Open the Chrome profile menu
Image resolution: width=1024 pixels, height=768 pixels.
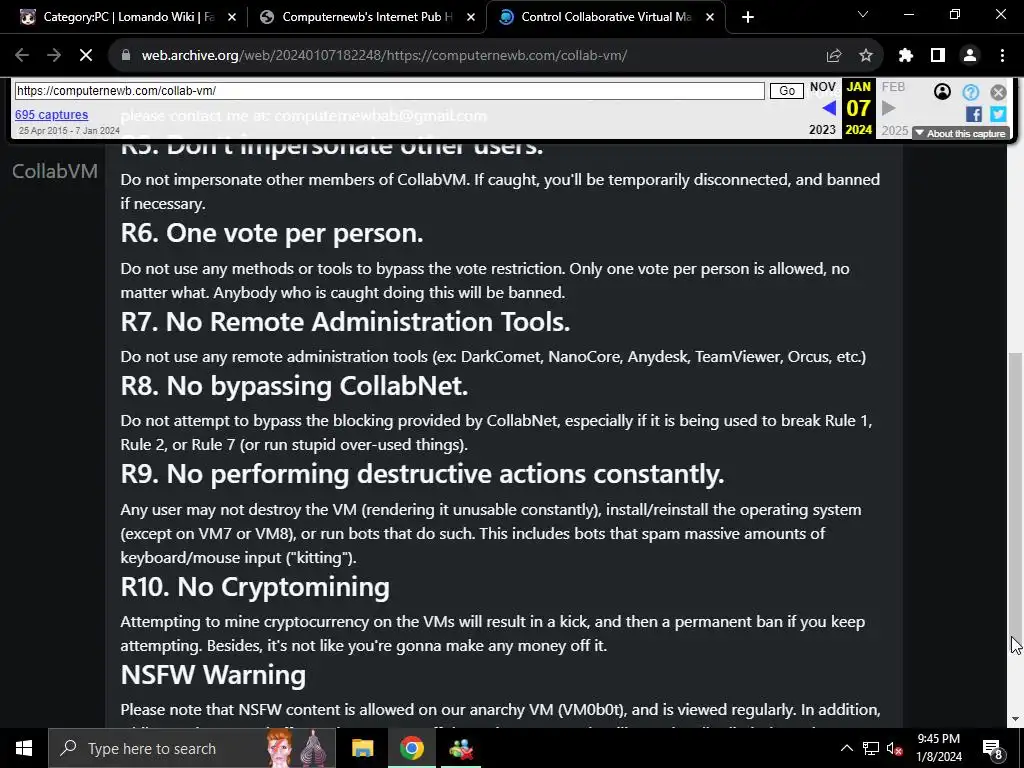pos(970,56)
